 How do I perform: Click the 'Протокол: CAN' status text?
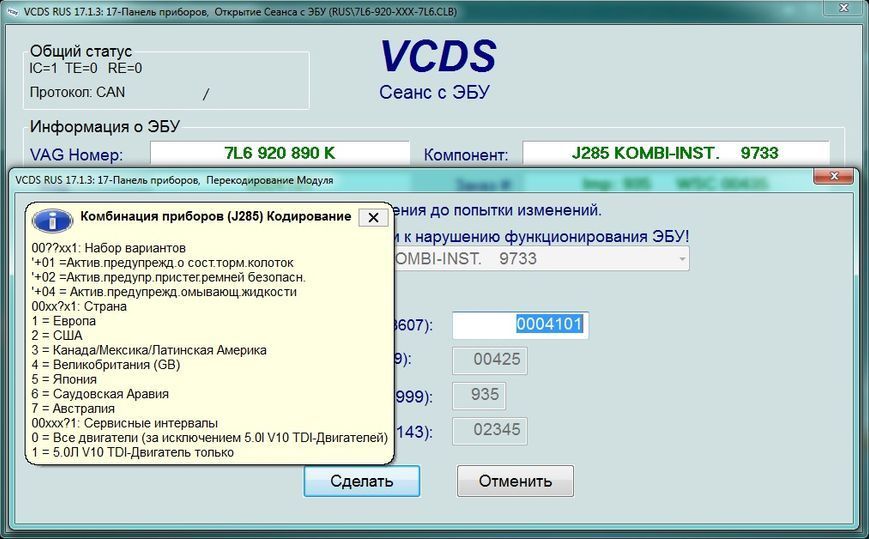77,92
